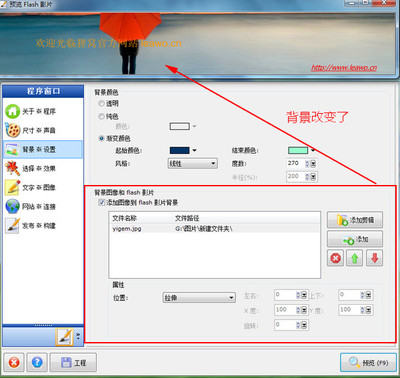Select 透明 background radio button

[102, 104]
